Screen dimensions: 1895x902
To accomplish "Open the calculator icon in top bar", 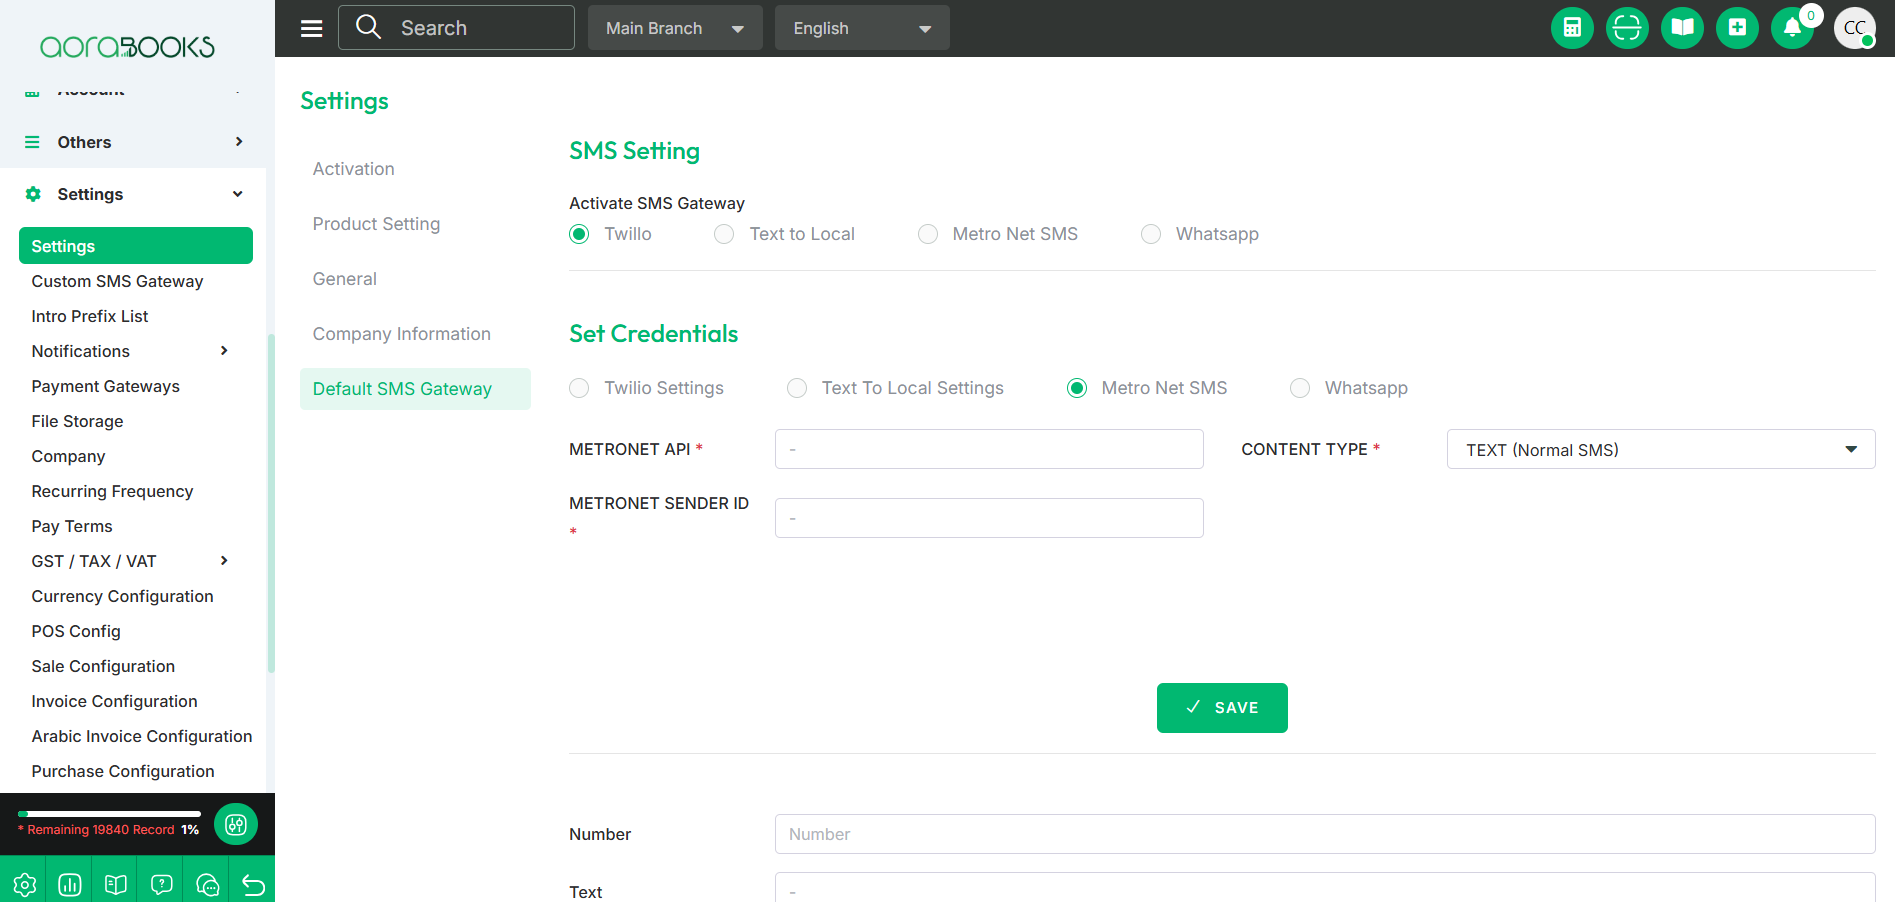I will [x=1572, y=28].
